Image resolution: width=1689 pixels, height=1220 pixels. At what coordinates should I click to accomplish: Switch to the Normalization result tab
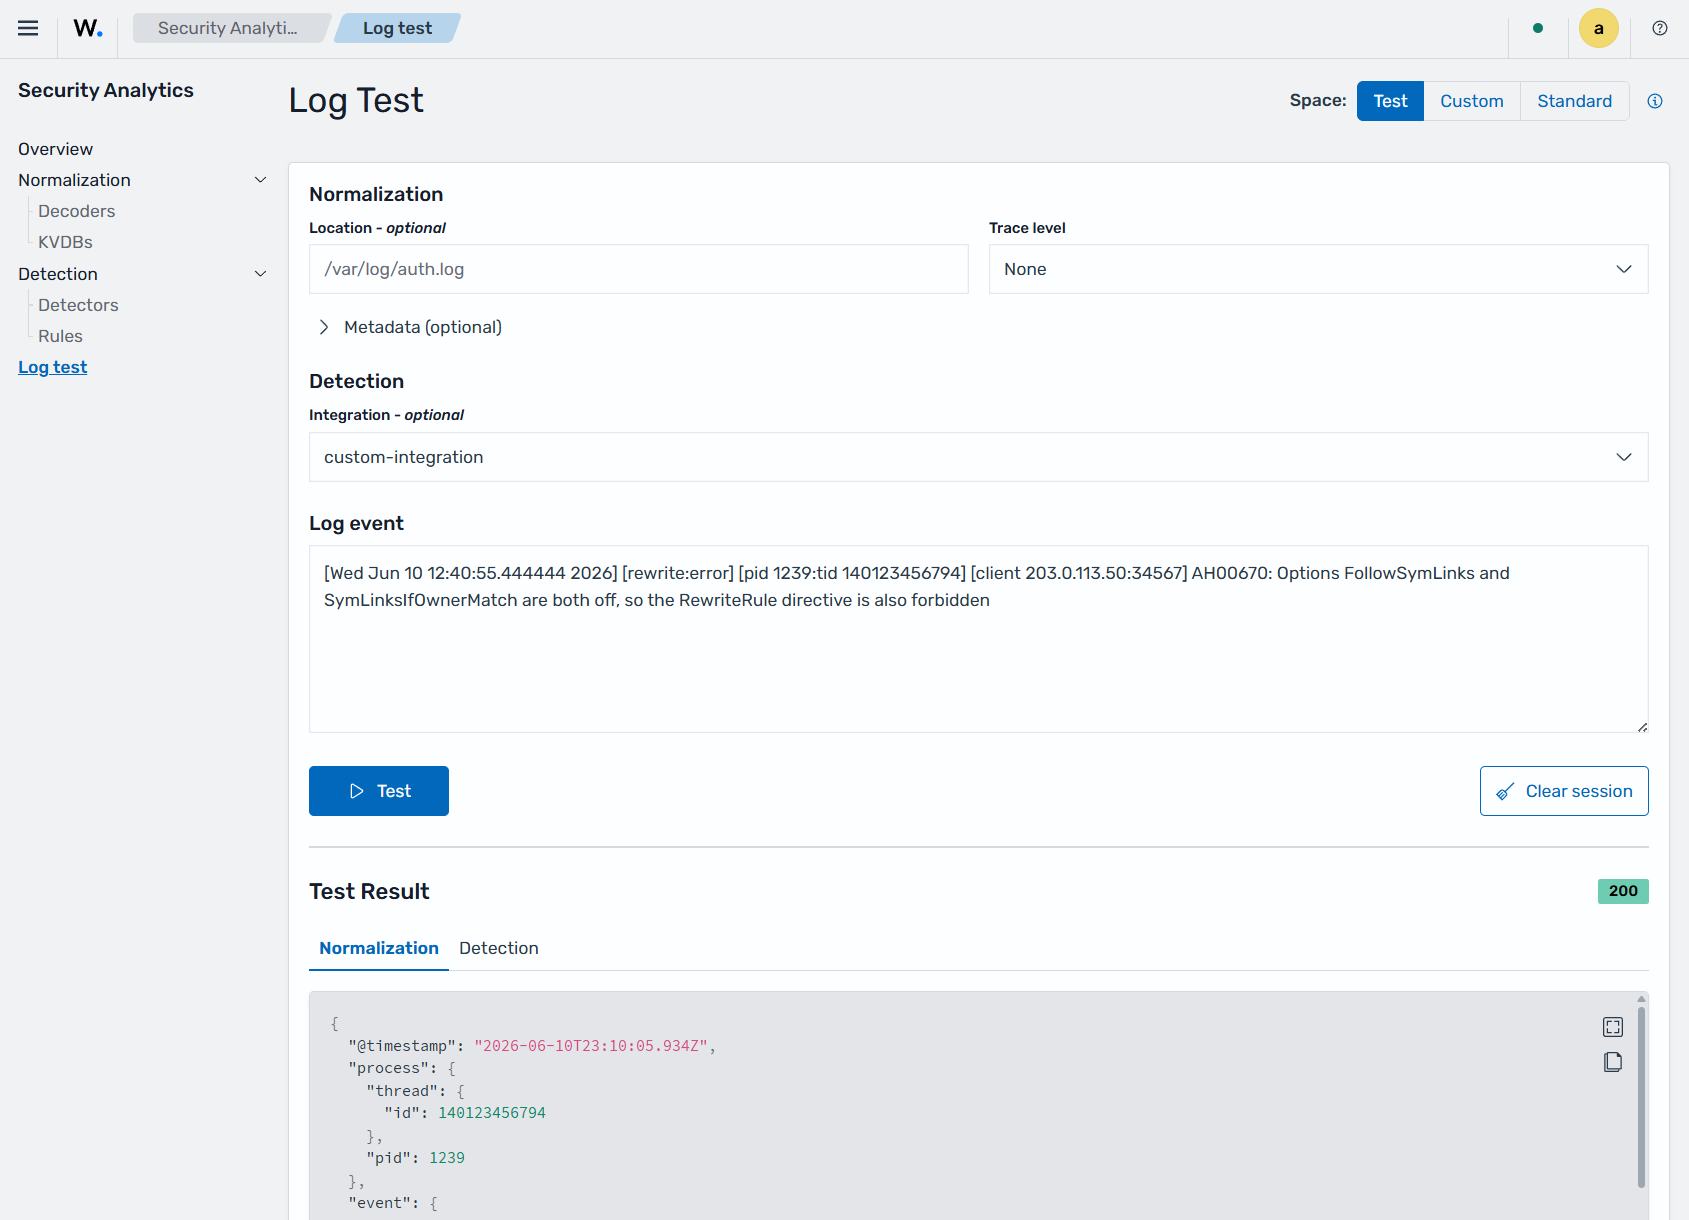coord(379,948)
